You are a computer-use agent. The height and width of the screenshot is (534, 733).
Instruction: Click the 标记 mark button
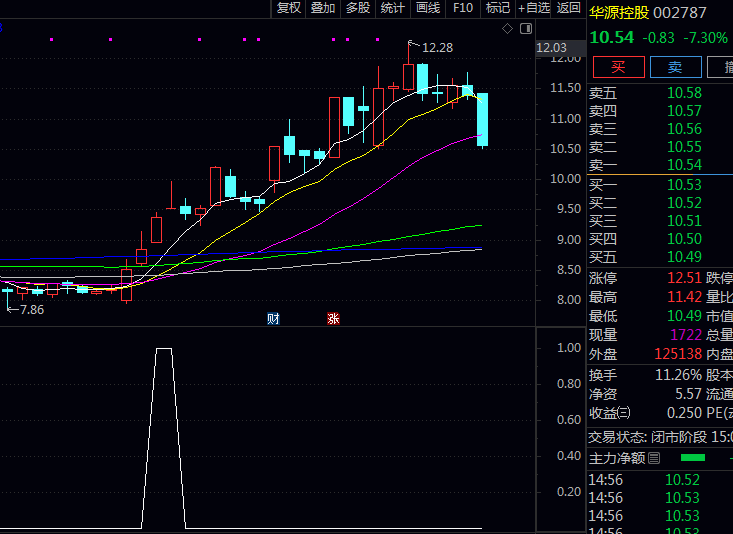(x=497, y=8)
